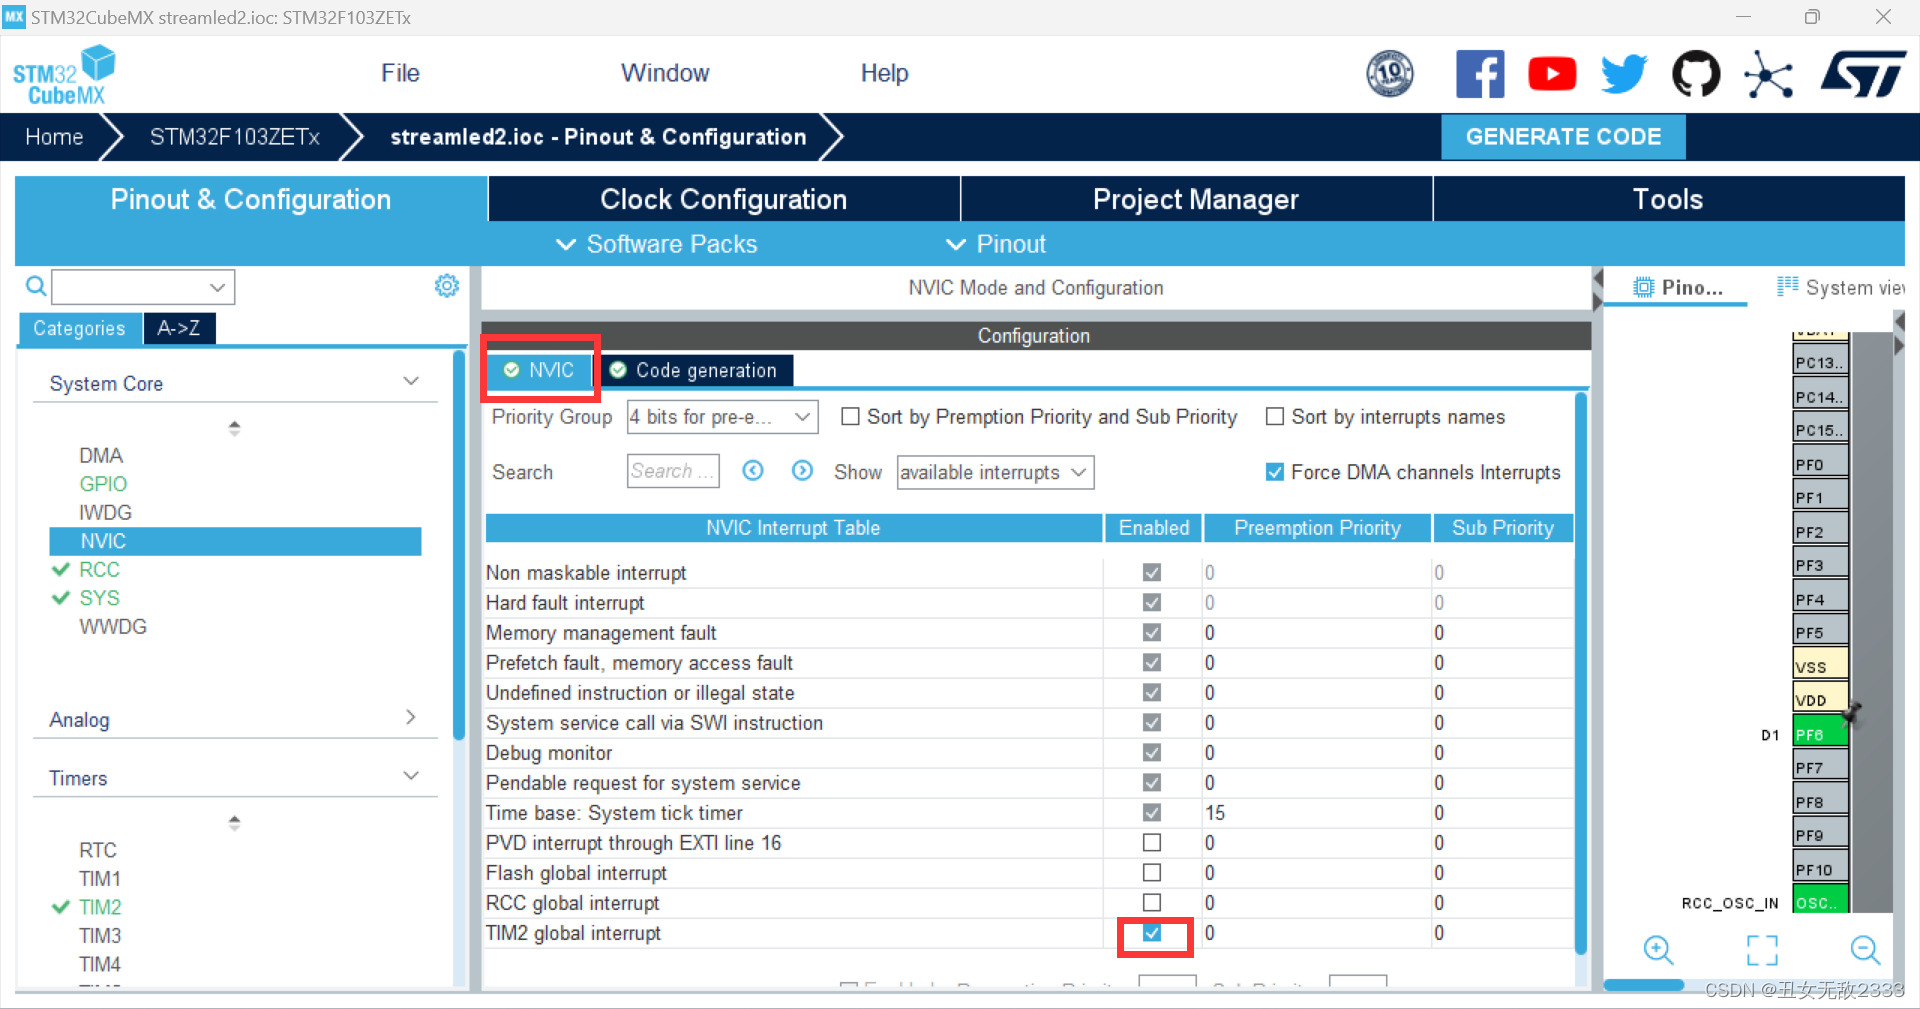Select GPIO in System Core list
The width and height of the screenshot is (1920, 1009).
pyautogui.click(x=103, y=484)
